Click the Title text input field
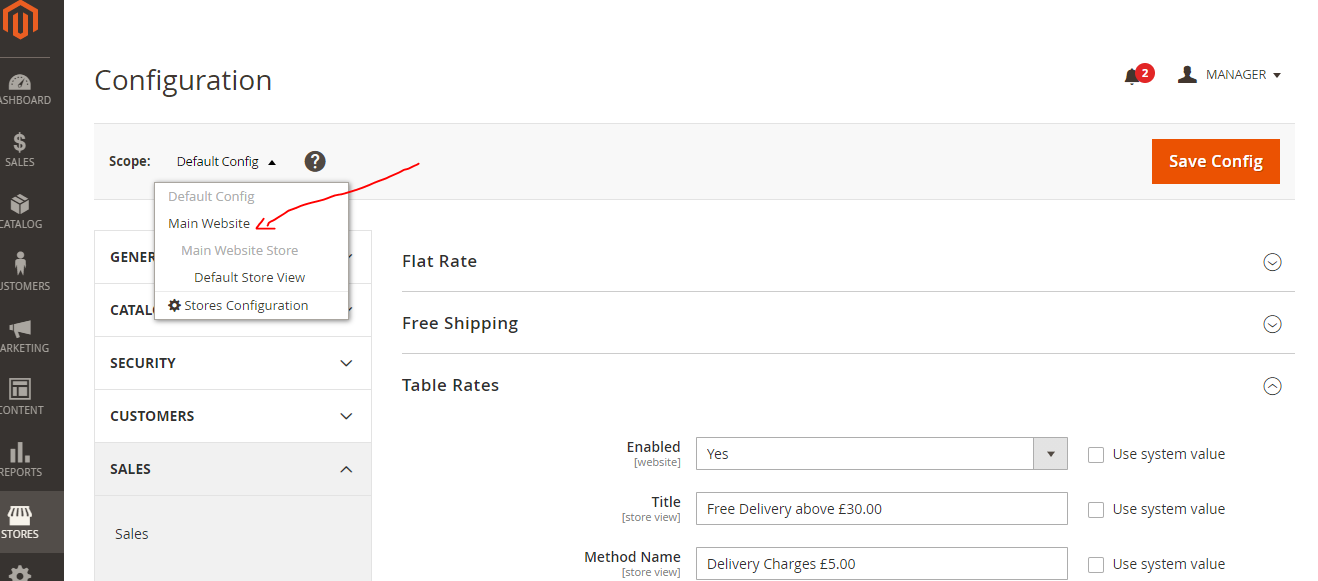The height and width of the screenshot is (581, 1318). (x=880, y=509)
